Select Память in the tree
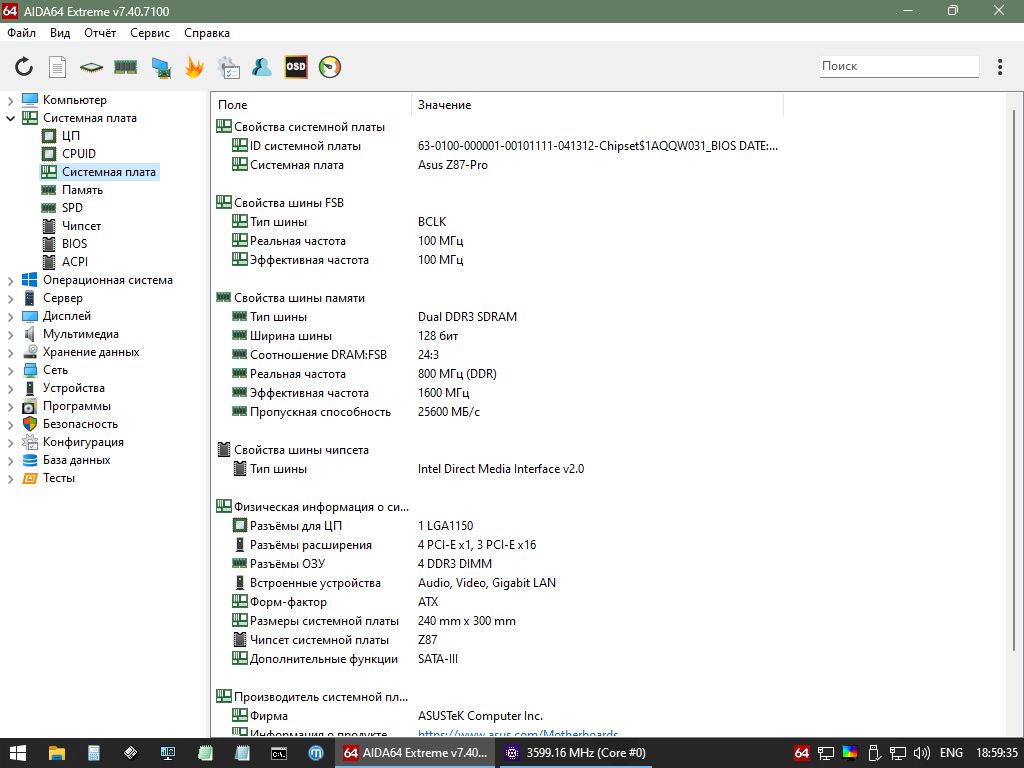 [82, 190]
